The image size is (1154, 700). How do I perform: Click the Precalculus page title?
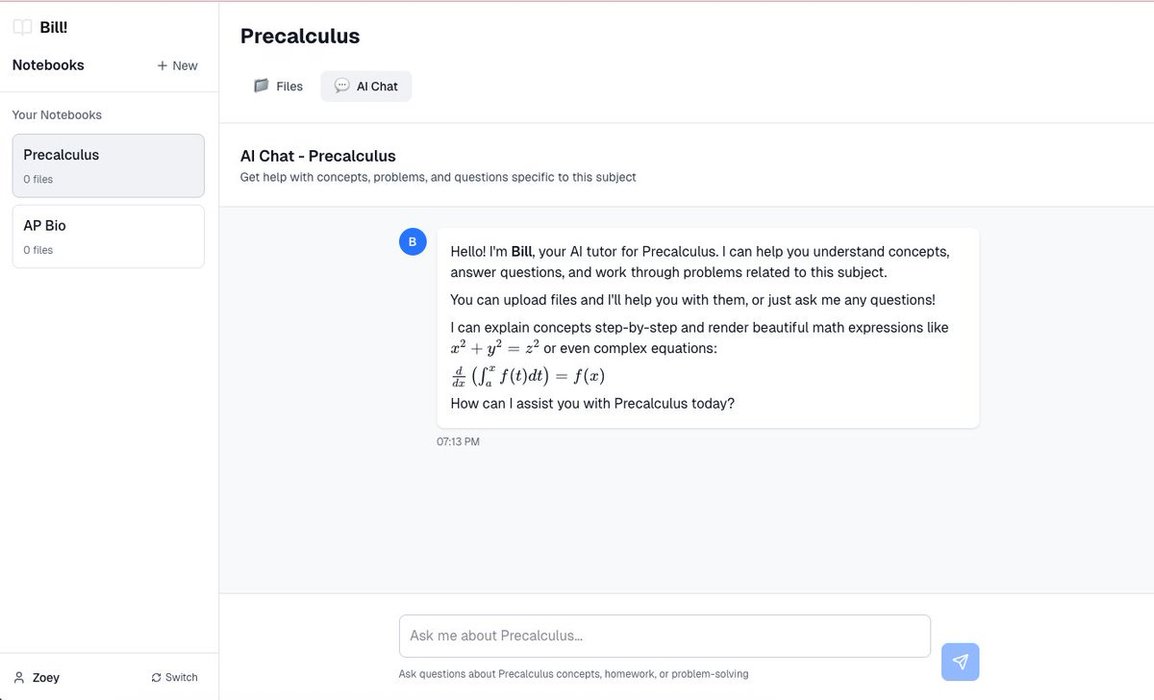tap(300, 36)
